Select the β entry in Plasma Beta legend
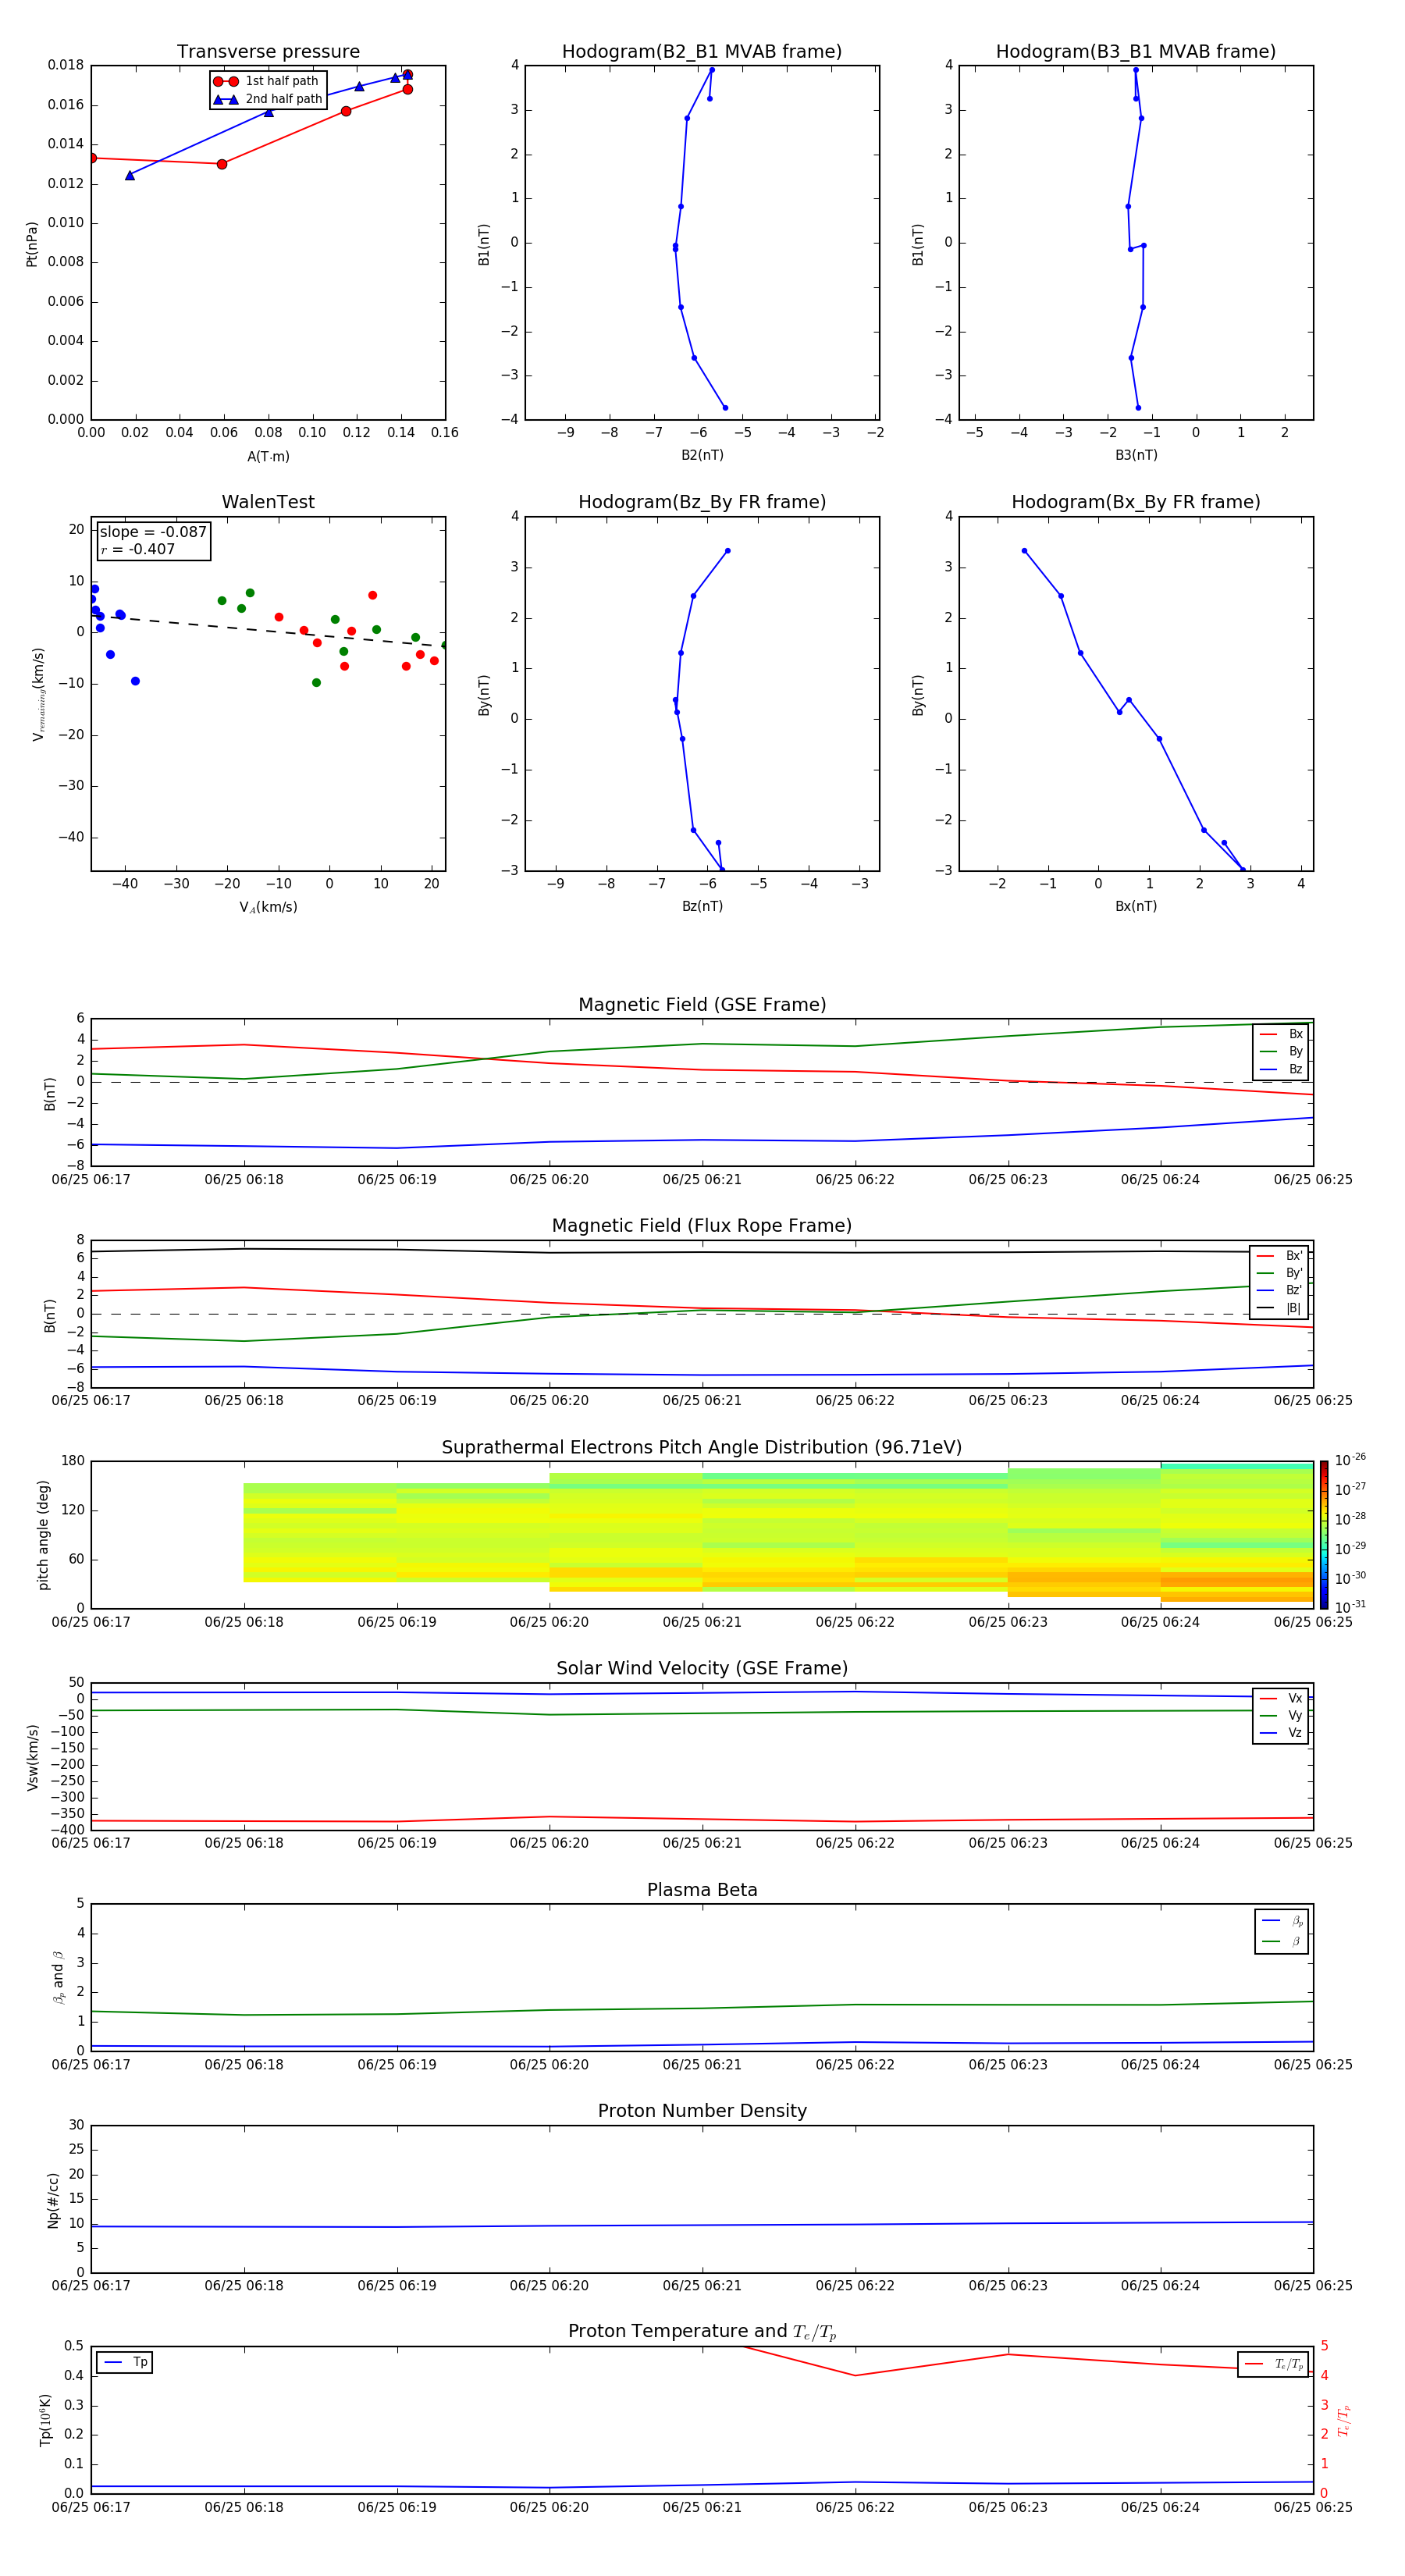This screenshot has height=2576, width=1405. pos(1282,1941)
